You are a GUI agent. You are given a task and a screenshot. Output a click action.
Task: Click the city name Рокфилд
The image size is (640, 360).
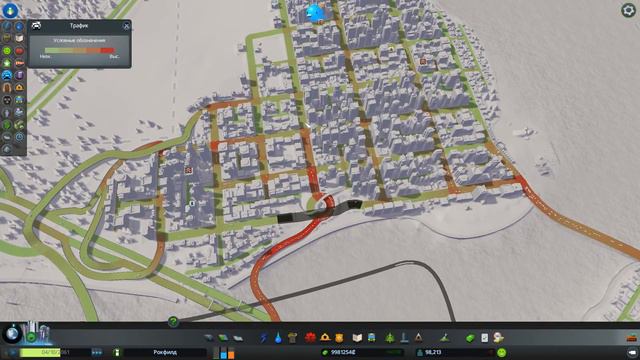(165, 352)
